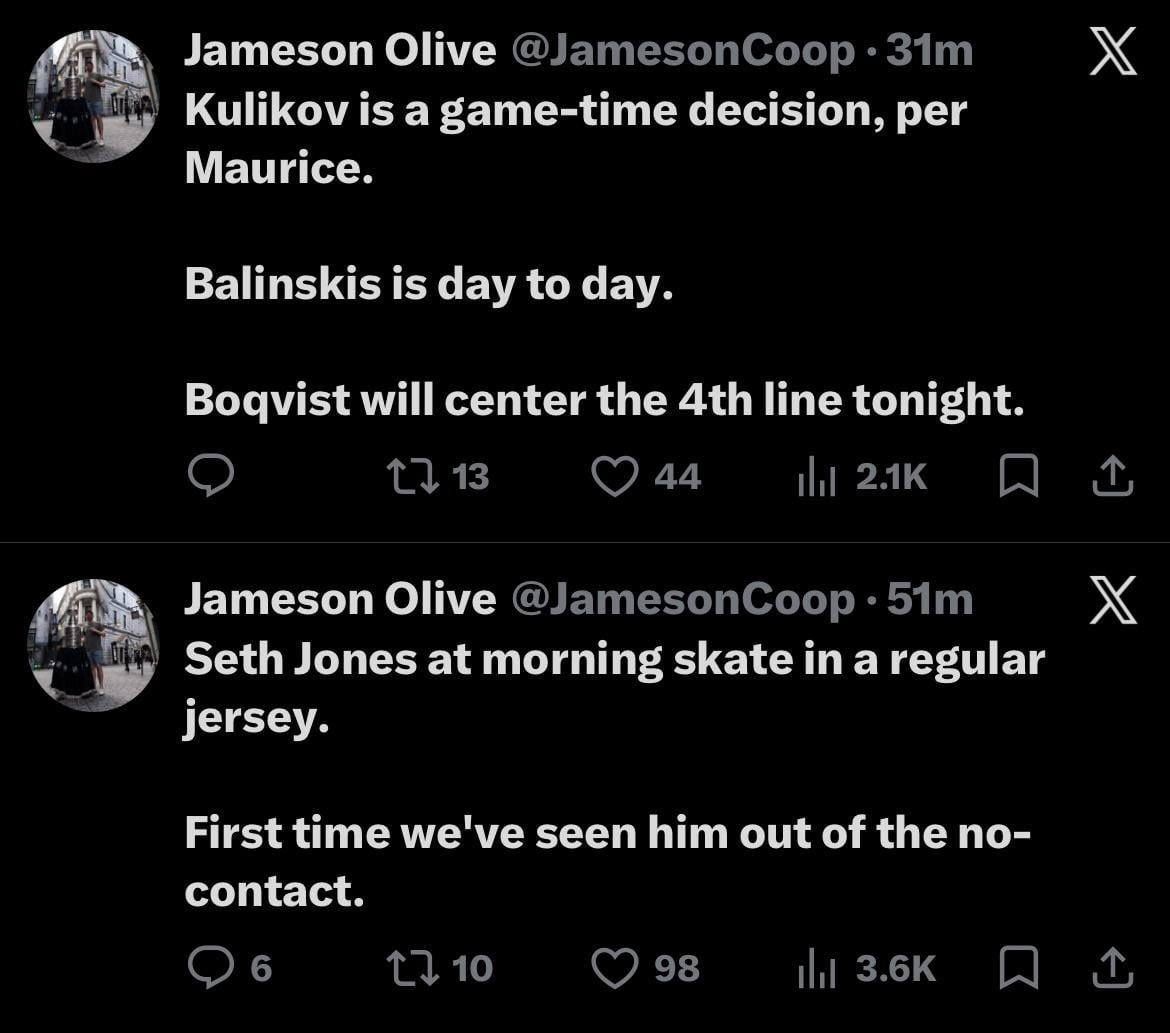Click the 31m timestamp on the top tweet
Screen dimensions: 1170x1033
pyautogui.click(x=929, y=52)
